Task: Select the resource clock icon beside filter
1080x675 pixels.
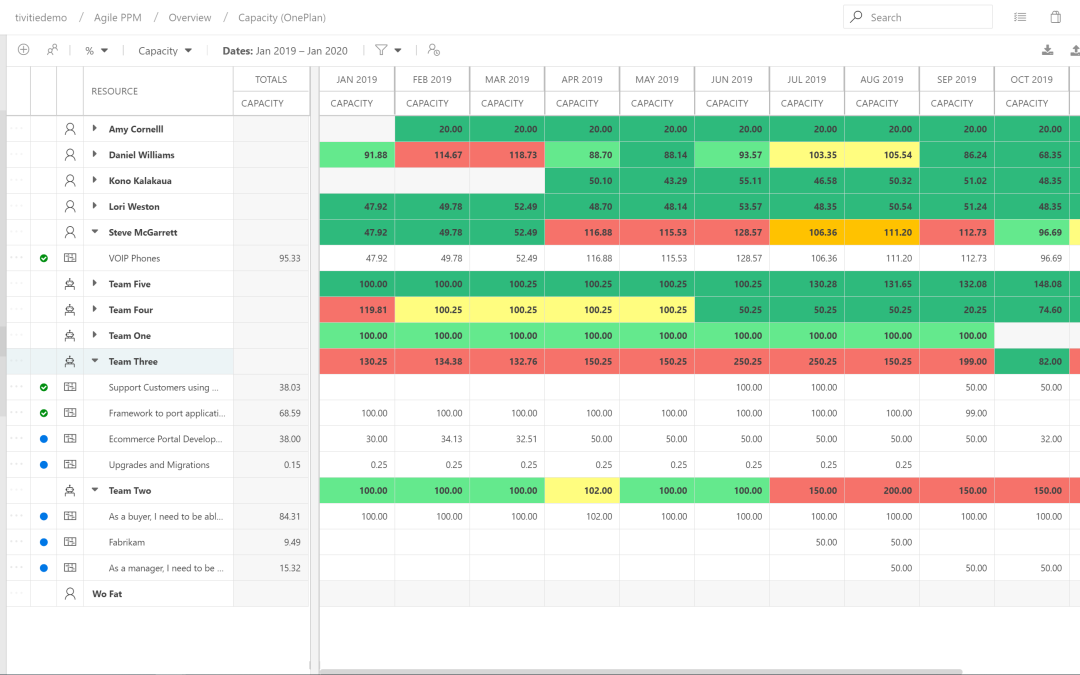Action: pos(433,49)
